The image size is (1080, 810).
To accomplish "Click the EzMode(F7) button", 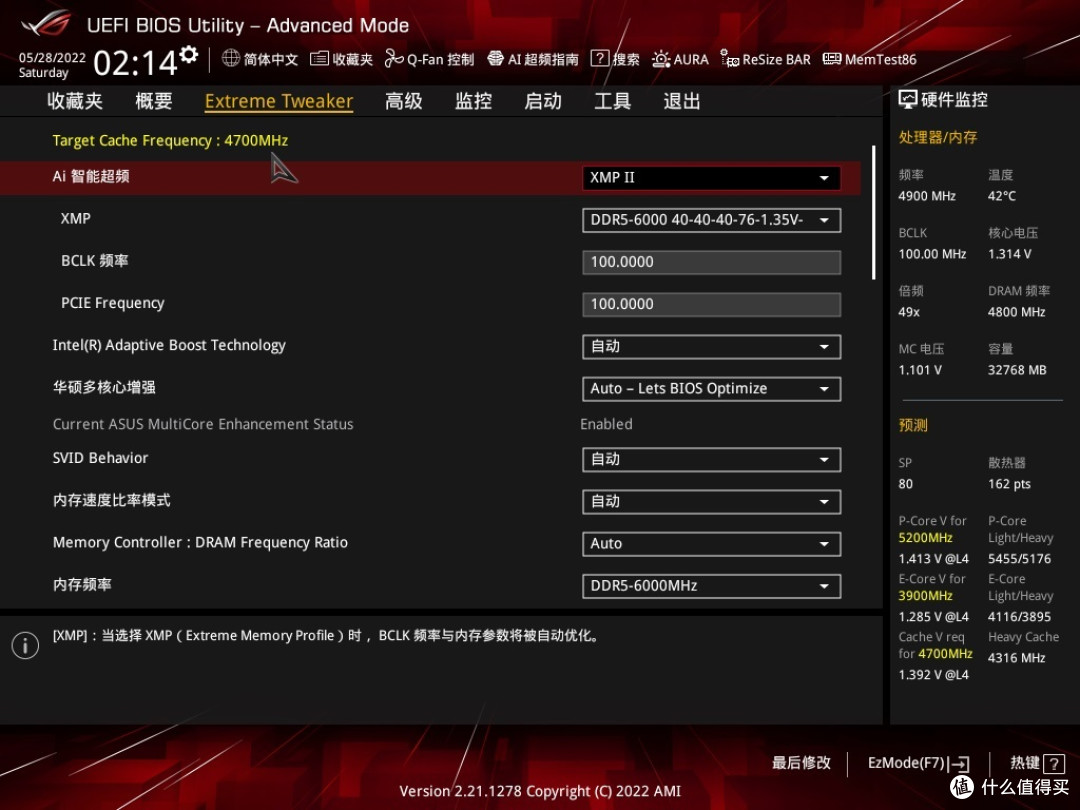I will pyautogui.click(x=918, y=763).
